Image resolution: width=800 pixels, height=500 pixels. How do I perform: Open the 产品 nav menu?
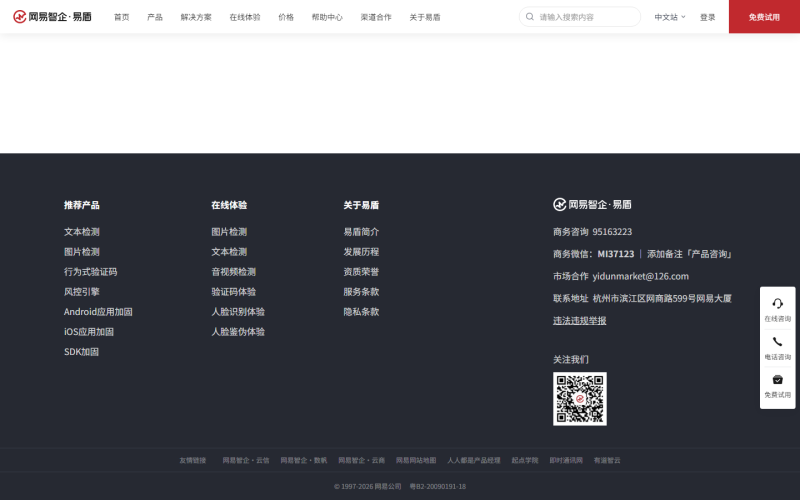pyautogui.click(x=155, y=17)
